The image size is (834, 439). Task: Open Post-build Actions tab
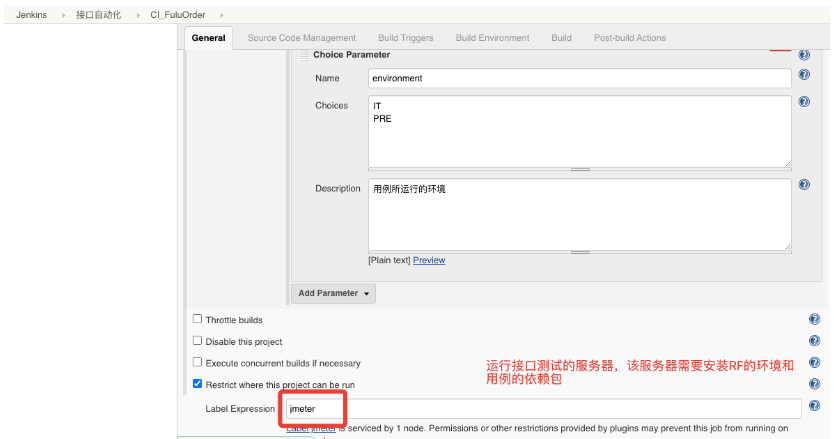pos(630,38)
